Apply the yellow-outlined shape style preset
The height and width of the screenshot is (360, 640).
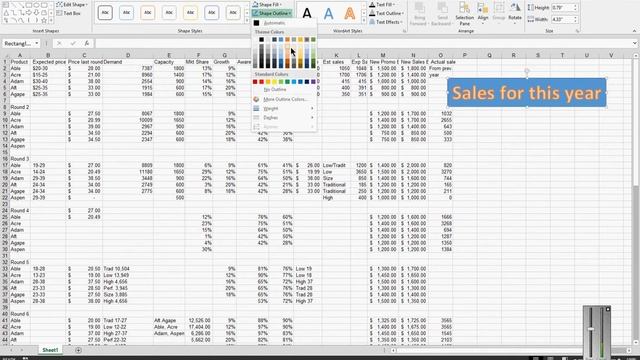tap(190, 13)
